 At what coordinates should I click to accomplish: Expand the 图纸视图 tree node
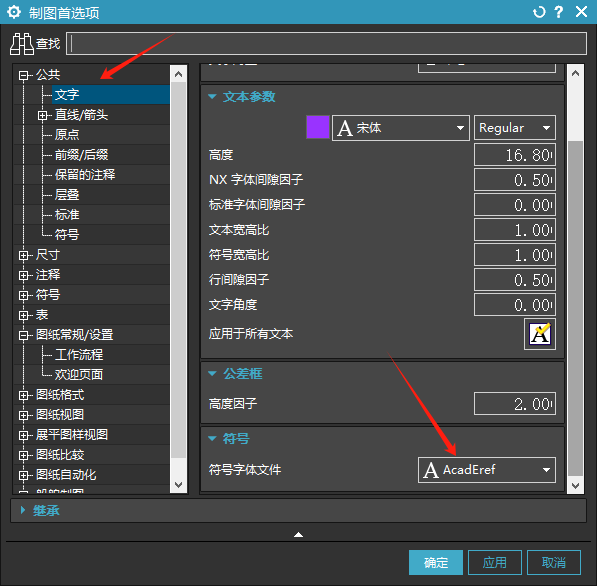[24, 415]
